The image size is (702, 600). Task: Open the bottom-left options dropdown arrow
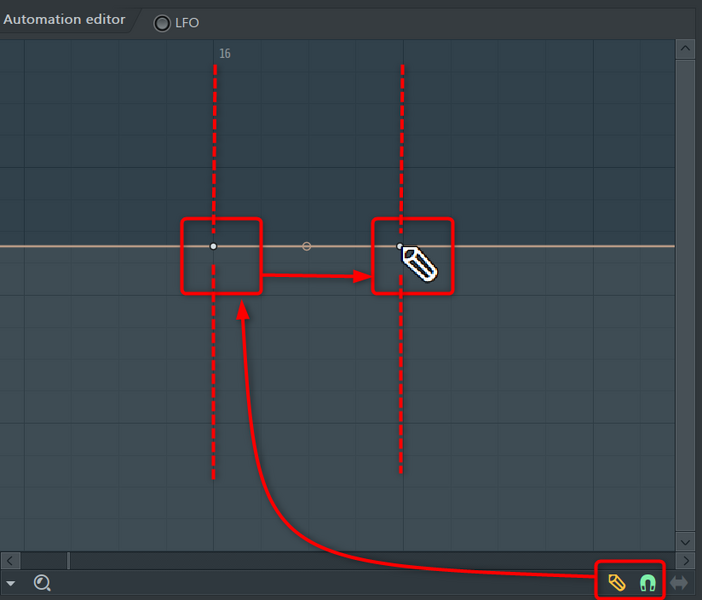coord(11,583)
